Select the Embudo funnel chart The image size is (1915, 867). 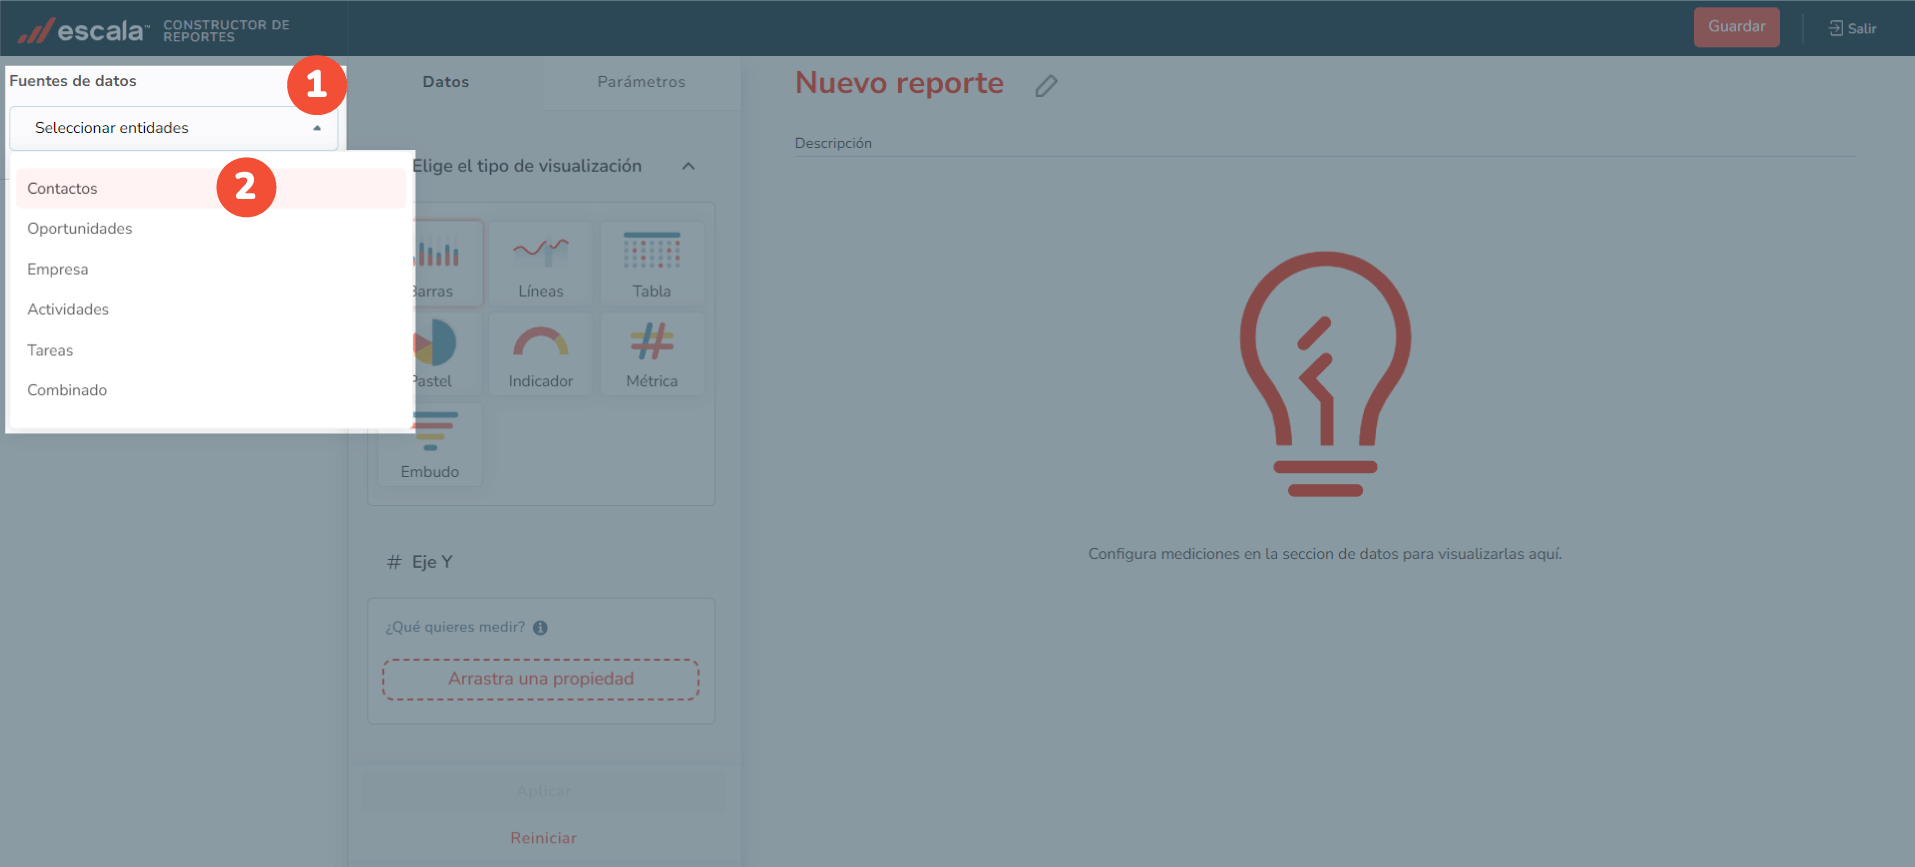click(x=430, y=444)
